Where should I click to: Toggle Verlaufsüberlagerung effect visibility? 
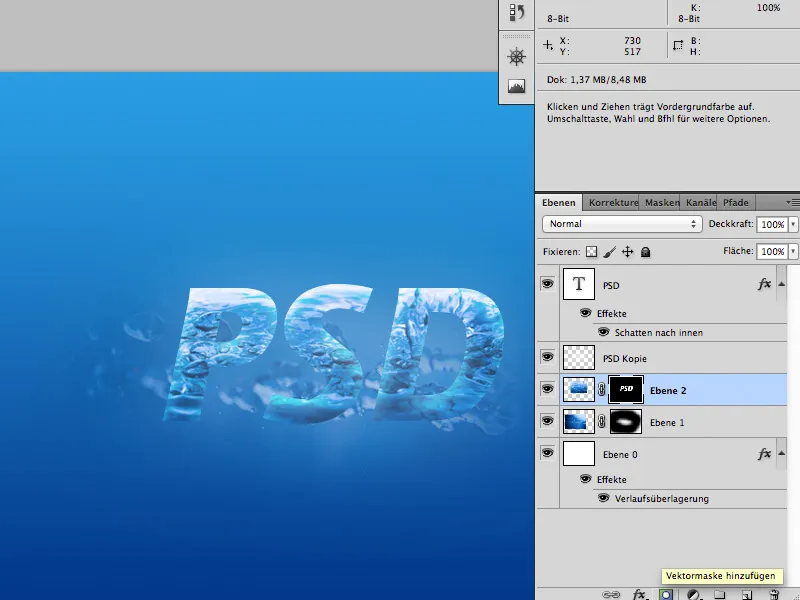pos(604,498)
